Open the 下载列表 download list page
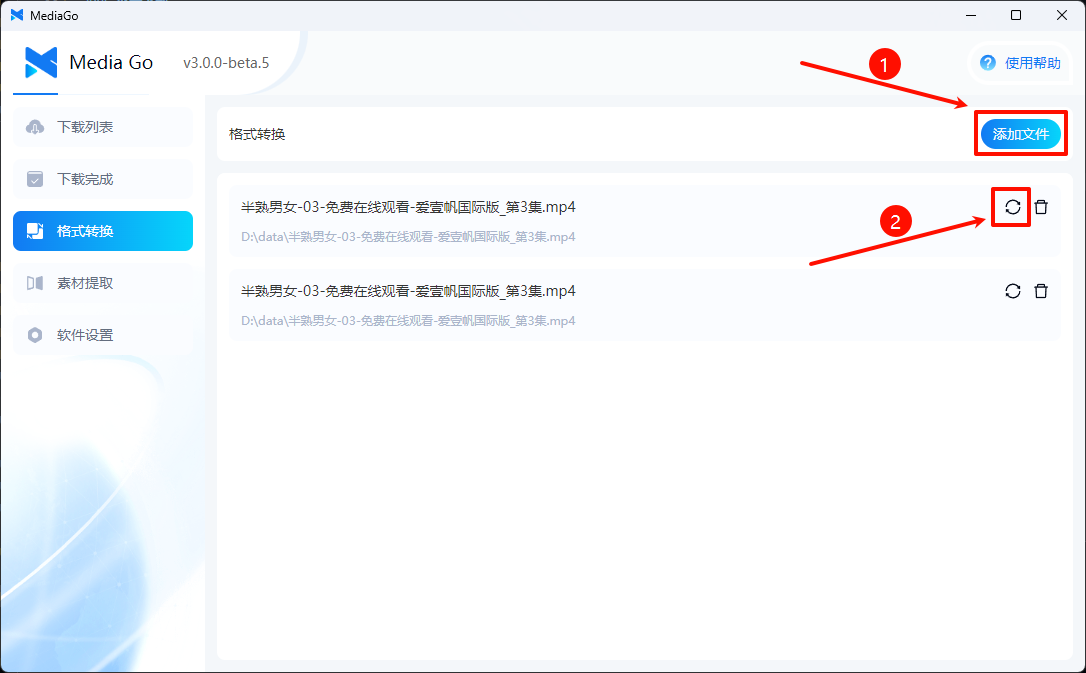The width and height of the screenshot is (1086, 673). [x=103, y=127]
